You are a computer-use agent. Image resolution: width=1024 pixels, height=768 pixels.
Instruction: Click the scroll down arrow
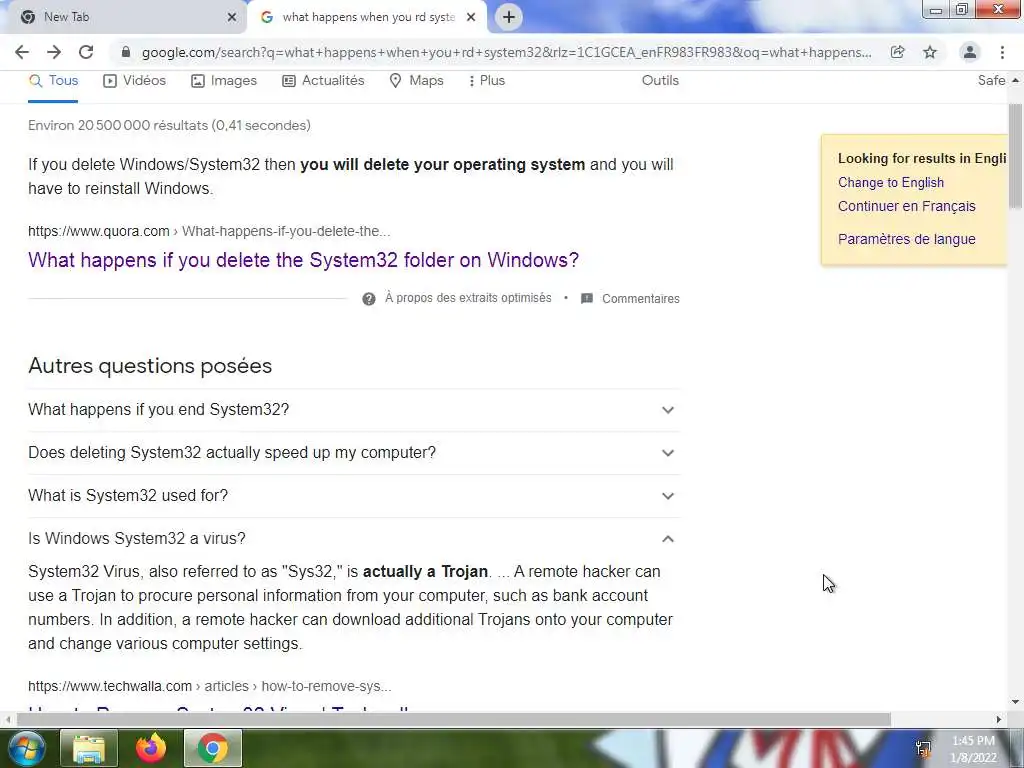click(x=1016, y=702)
